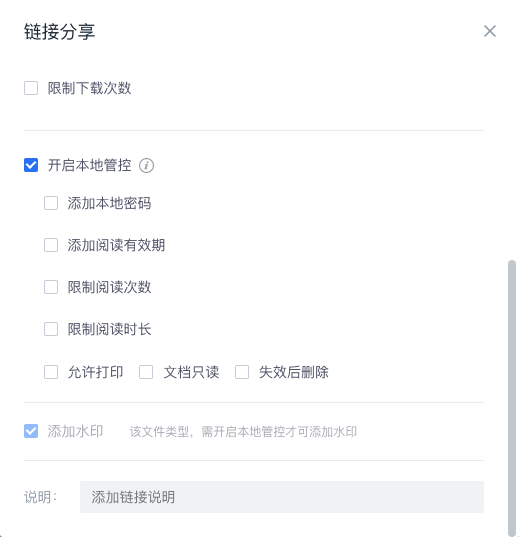Close the 链接分享 dialog
Screen dimensions: 519x537
pos(490,31)
